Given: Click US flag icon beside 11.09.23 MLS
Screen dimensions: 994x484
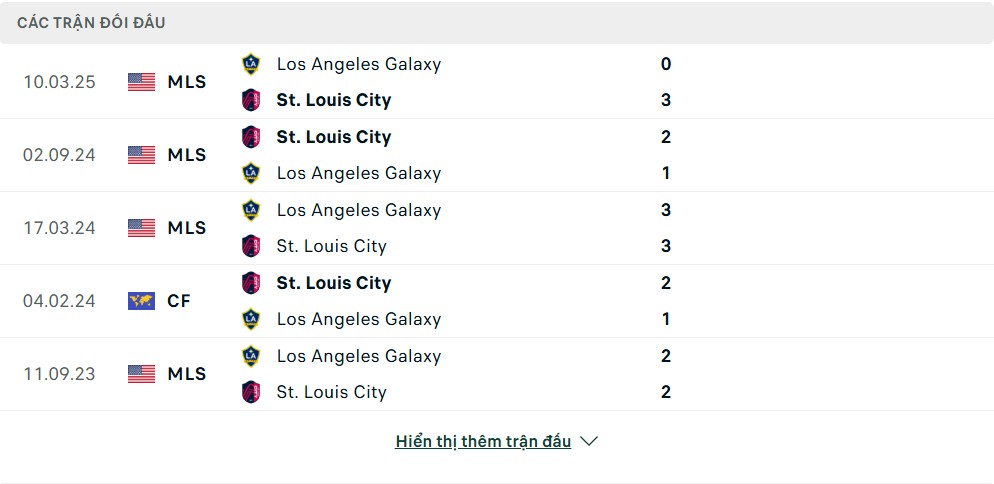Looking at the screenshot, I should [141, 374].
